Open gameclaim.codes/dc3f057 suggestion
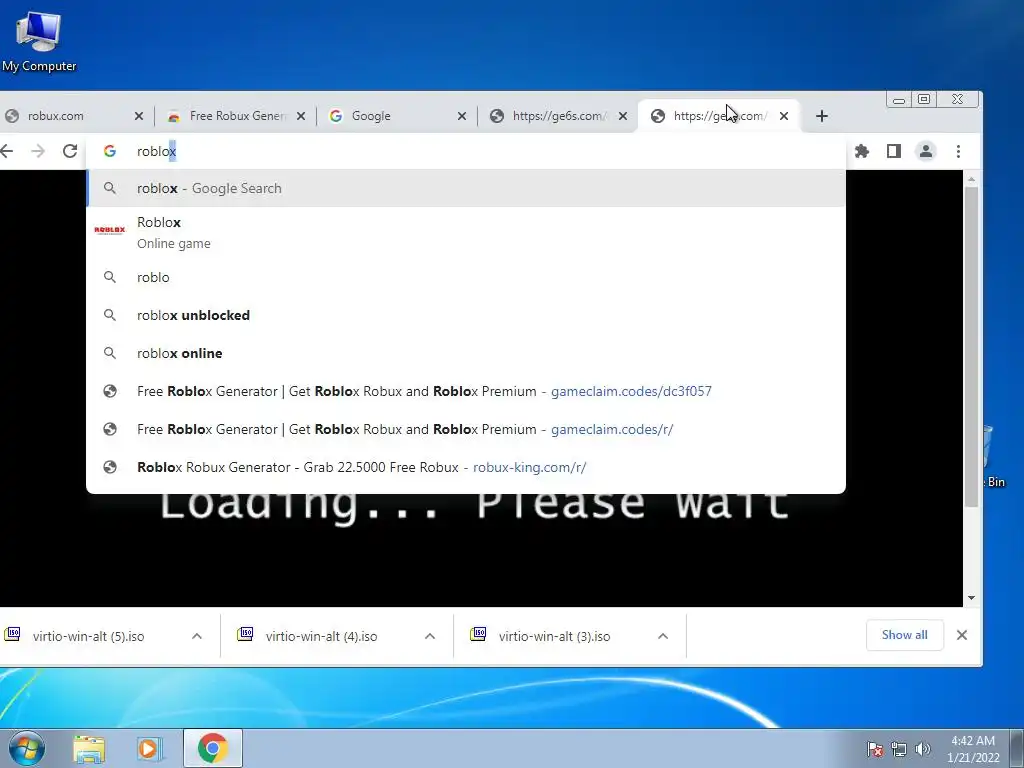 466,391
